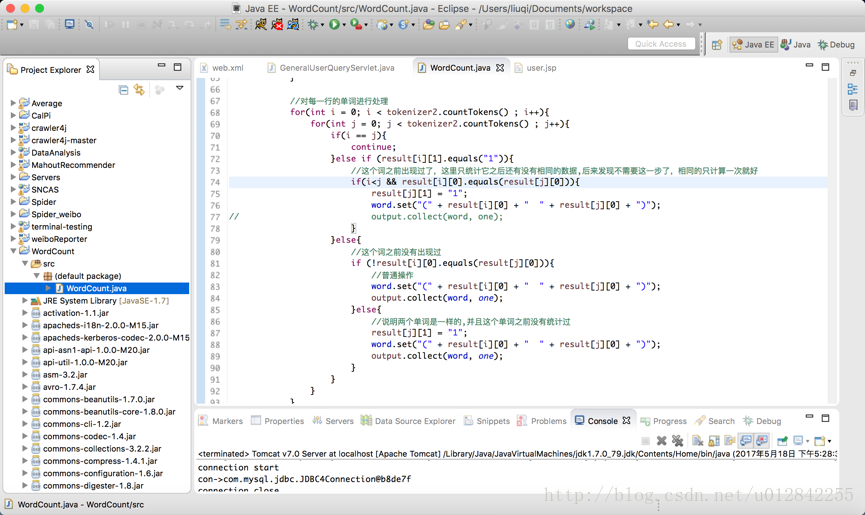865x515 pixels.
Task: Click the Quick Access search field
Action: pyautogui.click(x=661, y=44)
